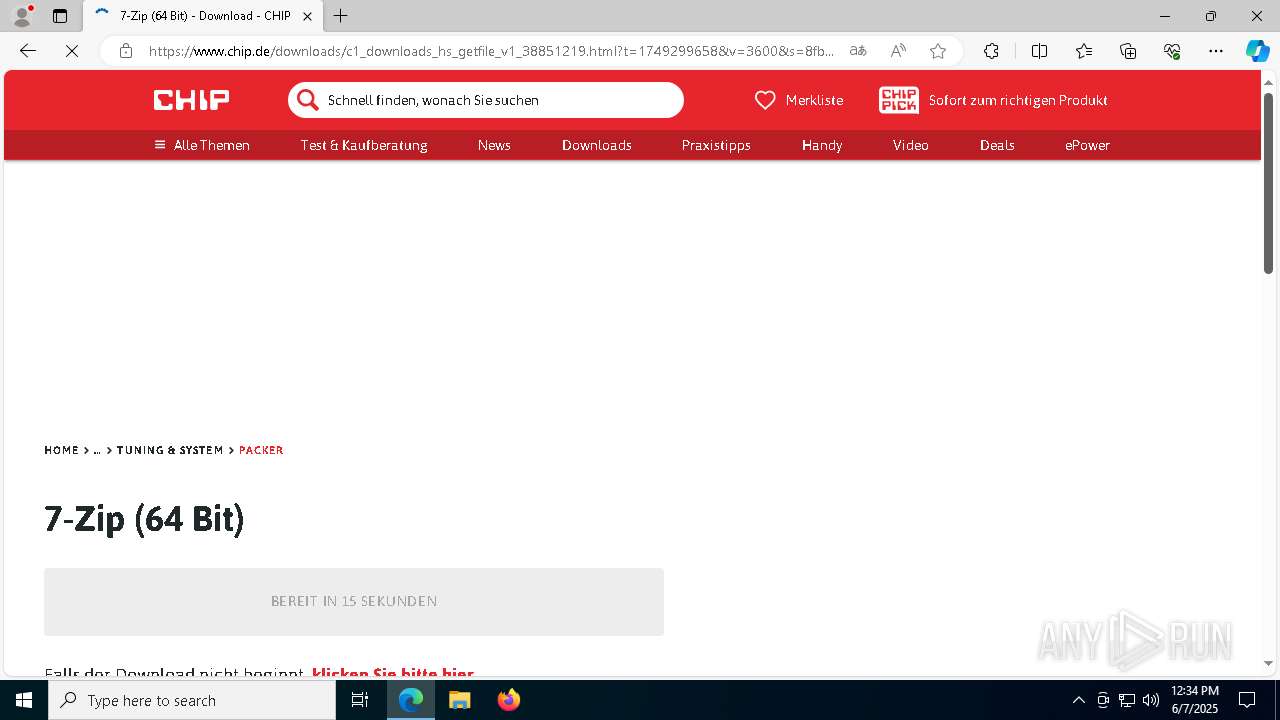Go back to the previous page
The image size is (1280, 720).
click(28, 51)
